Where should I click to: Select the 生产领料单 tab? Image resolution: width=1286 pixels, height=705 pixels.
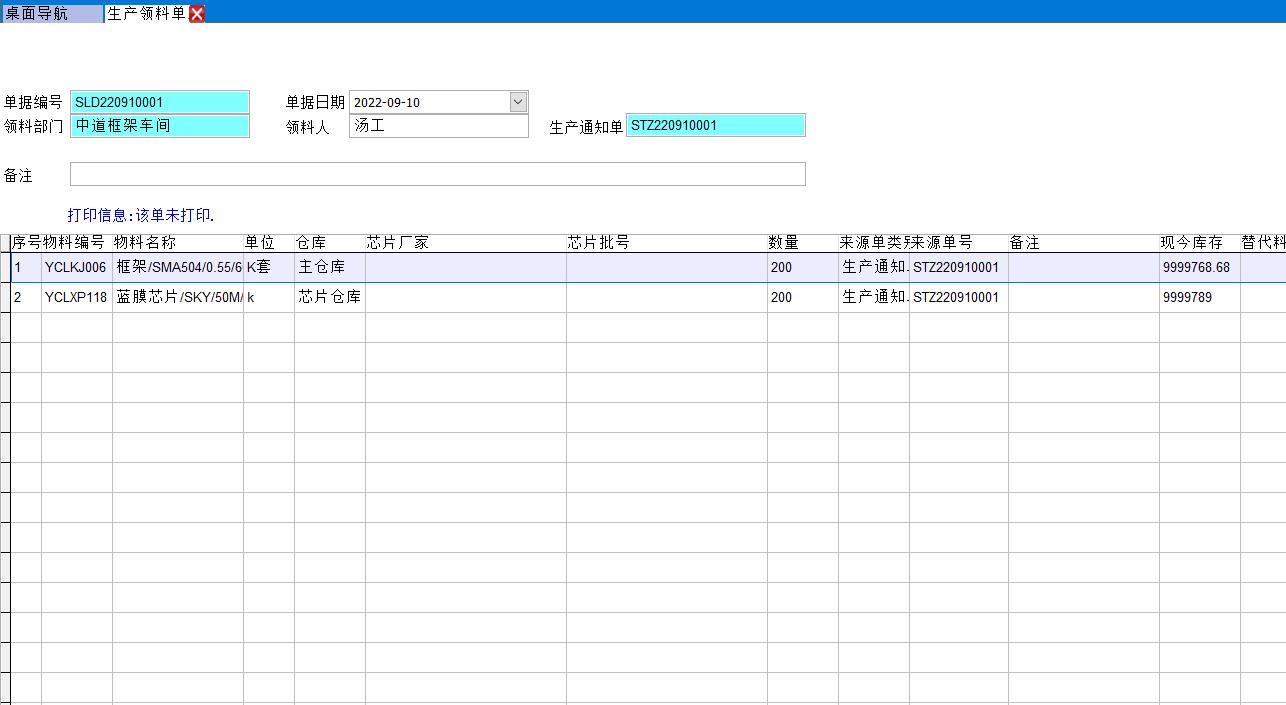(145, 13)
